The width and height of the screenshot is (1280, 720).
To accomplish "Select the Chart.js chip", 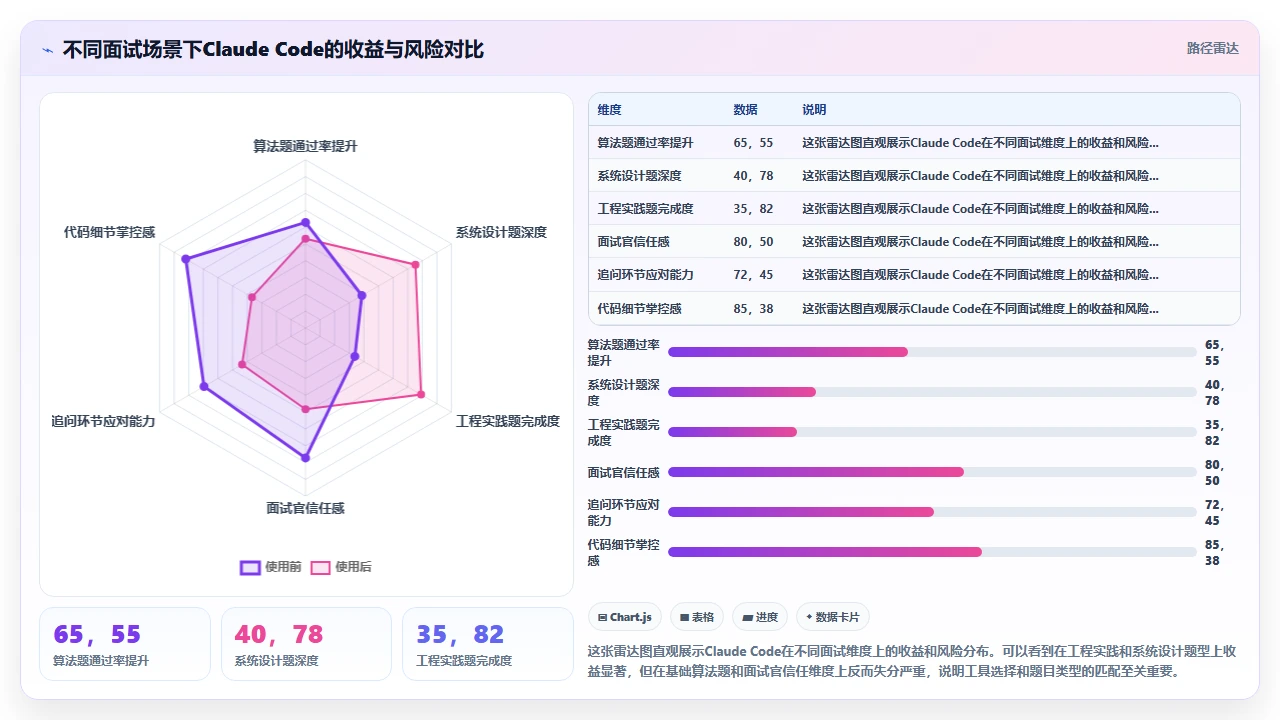I will 625,617.
